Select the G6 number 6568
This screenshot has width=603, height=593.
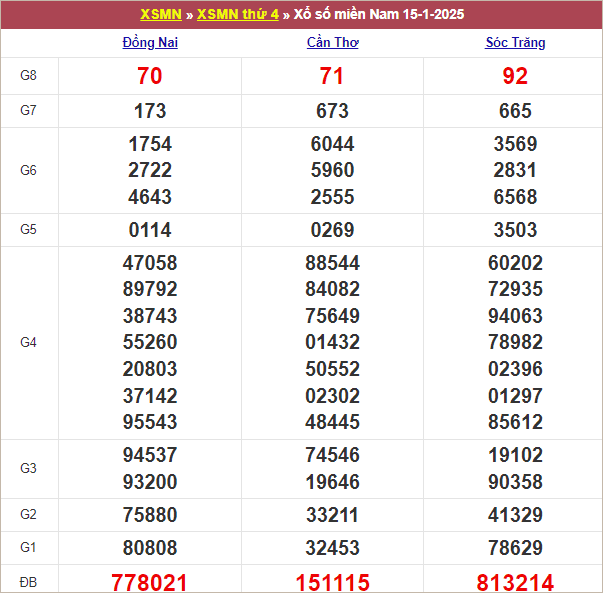click(515, 197)
